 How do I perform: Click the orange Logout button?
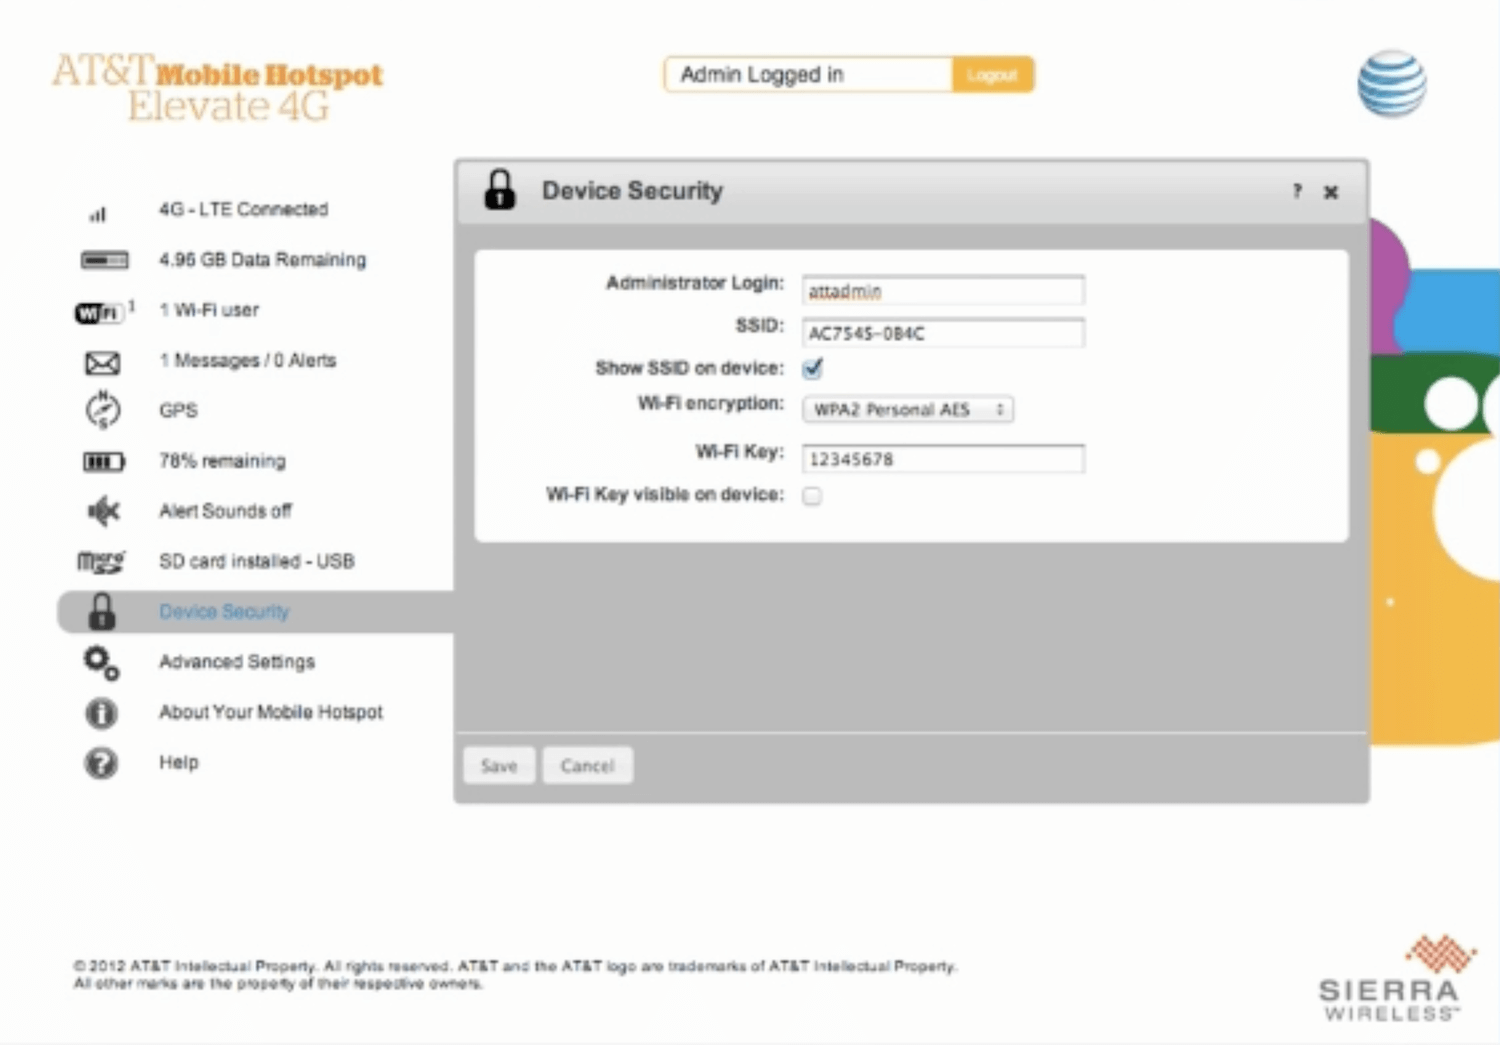click(x=992, y=75)
